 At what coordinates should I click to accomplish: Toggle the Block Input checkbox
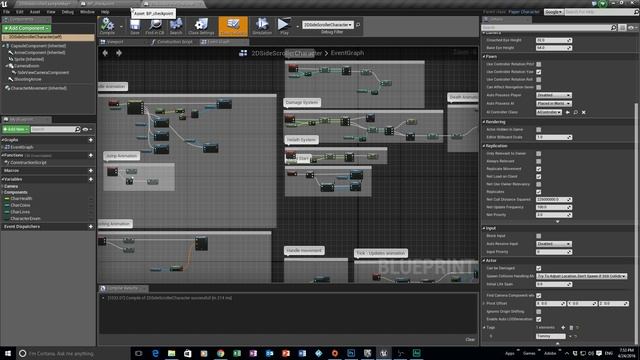539,236
